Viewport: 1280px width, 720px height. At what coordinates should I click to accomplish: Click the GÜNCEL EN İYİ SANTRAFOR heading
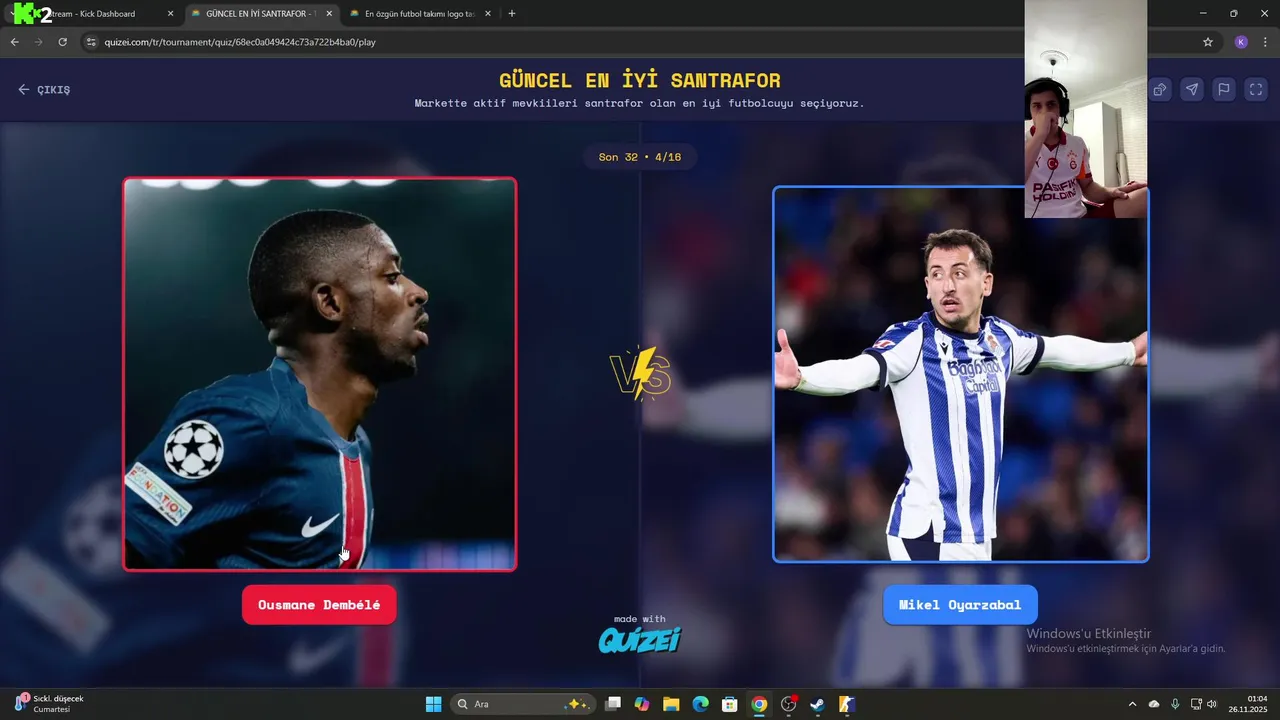640,80
